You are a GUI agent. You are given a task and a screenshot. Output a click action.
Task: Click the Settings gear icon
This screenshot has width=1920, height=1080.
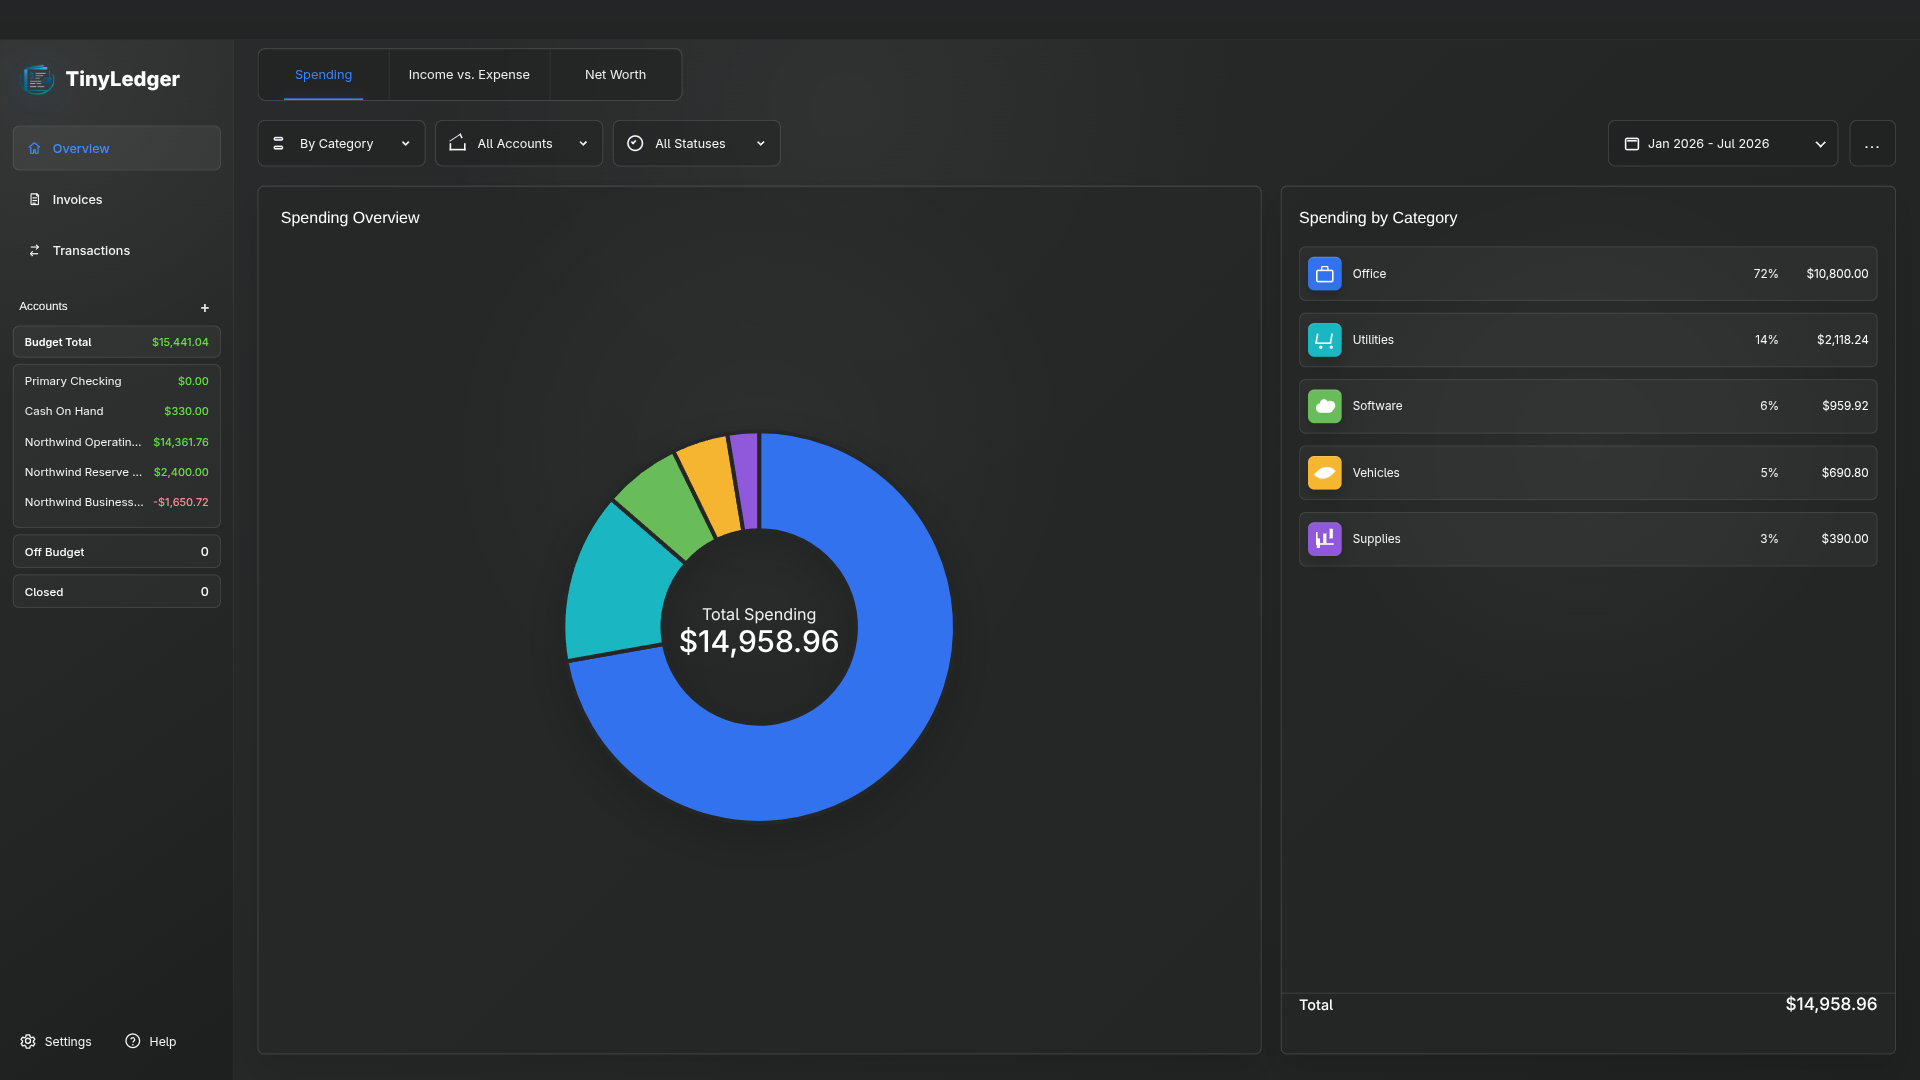click(x=28, y=1041)
